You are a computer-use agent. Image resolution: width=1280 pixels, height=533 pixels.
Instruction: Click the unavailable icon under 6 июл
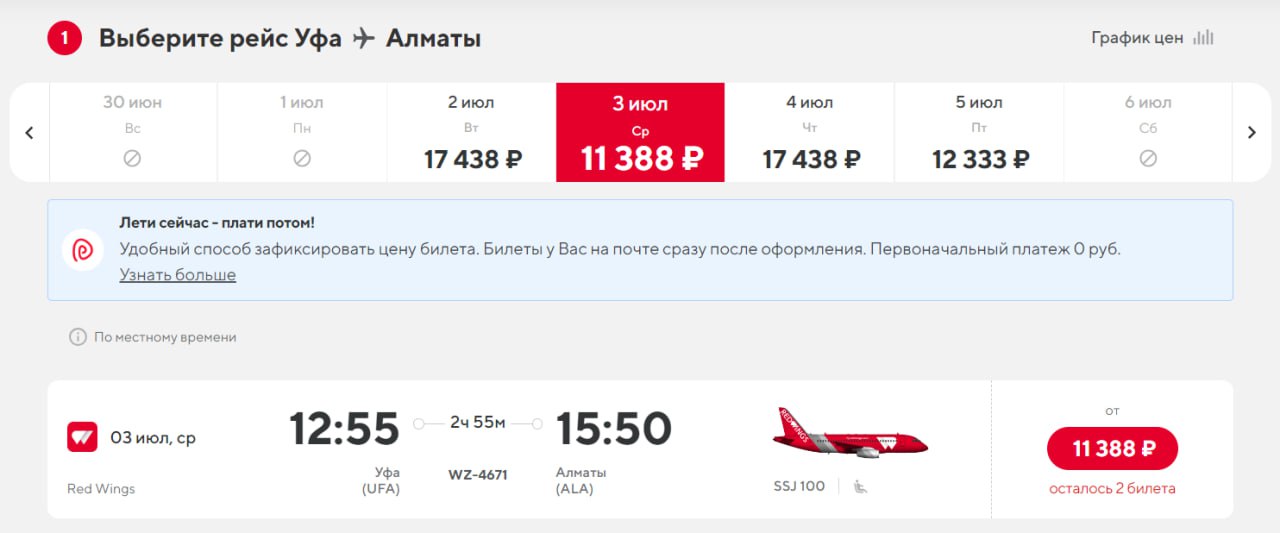(1148, 158)
